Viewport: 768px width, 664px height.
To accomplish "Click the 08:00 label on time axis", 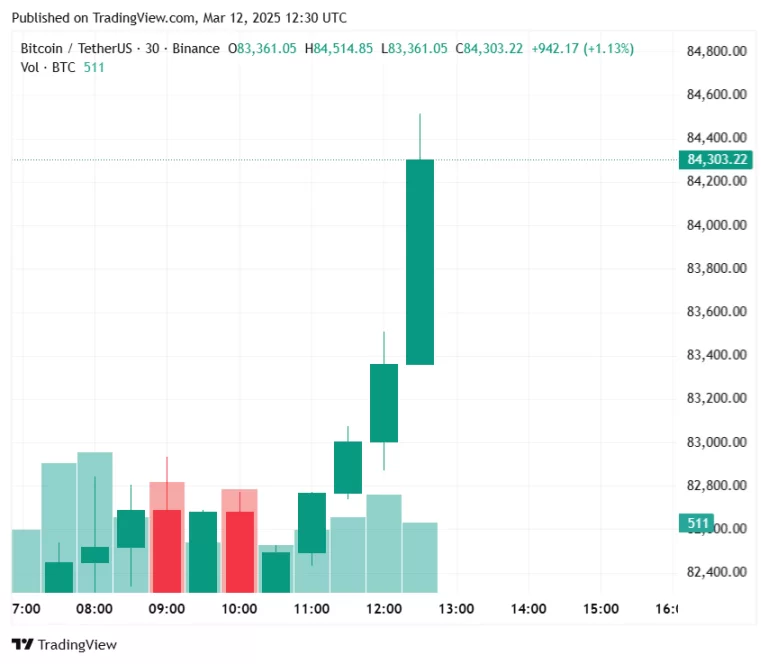I will [x=94, y=609].
